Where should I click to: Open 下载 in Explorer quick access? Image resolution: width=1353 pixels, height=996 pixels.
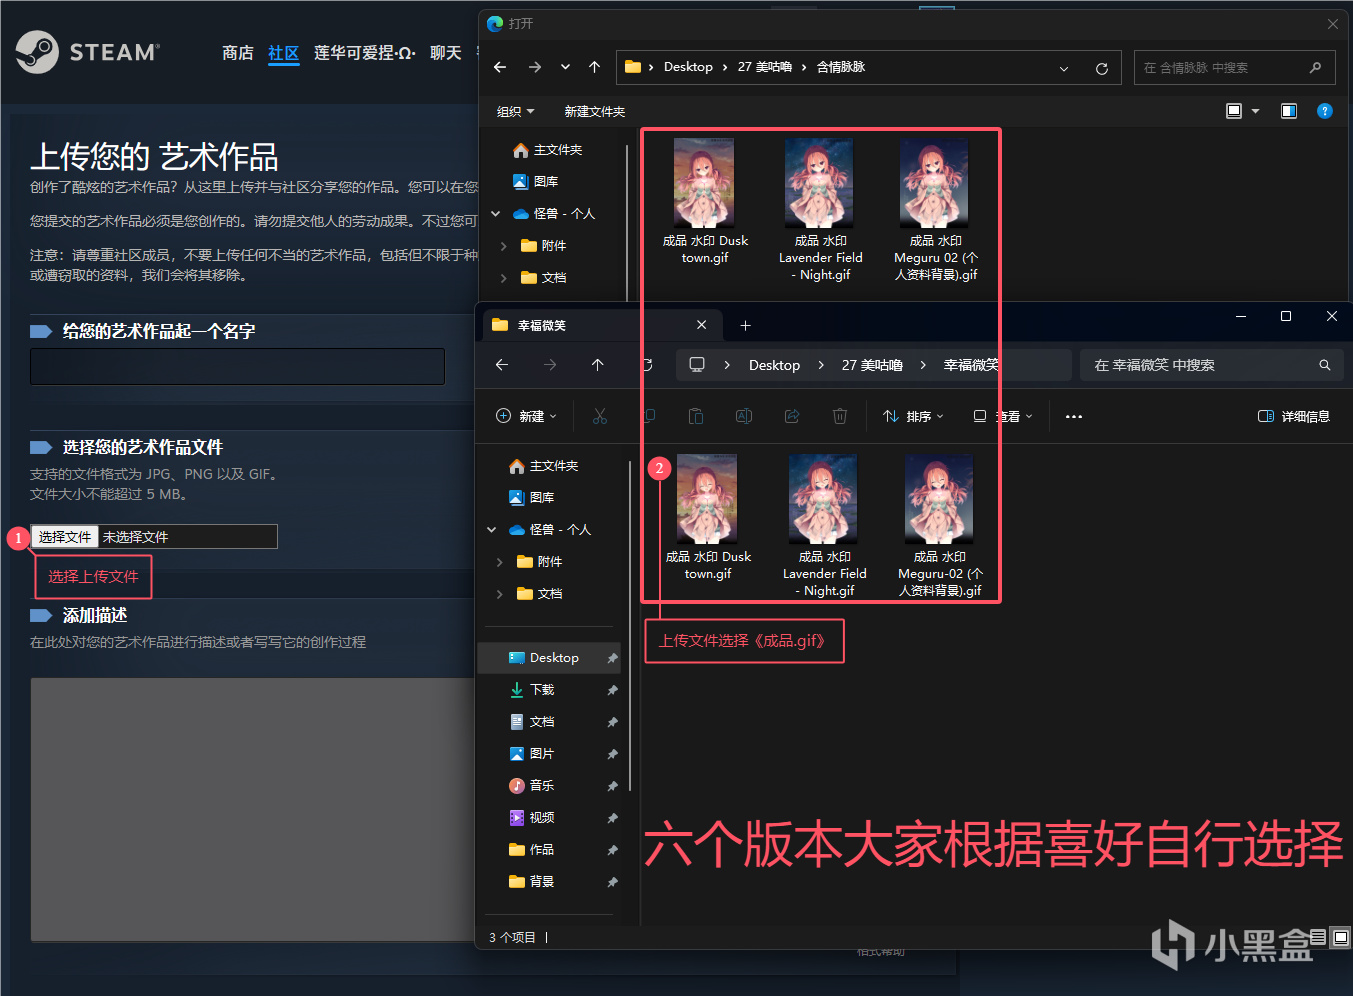(541, 690)
